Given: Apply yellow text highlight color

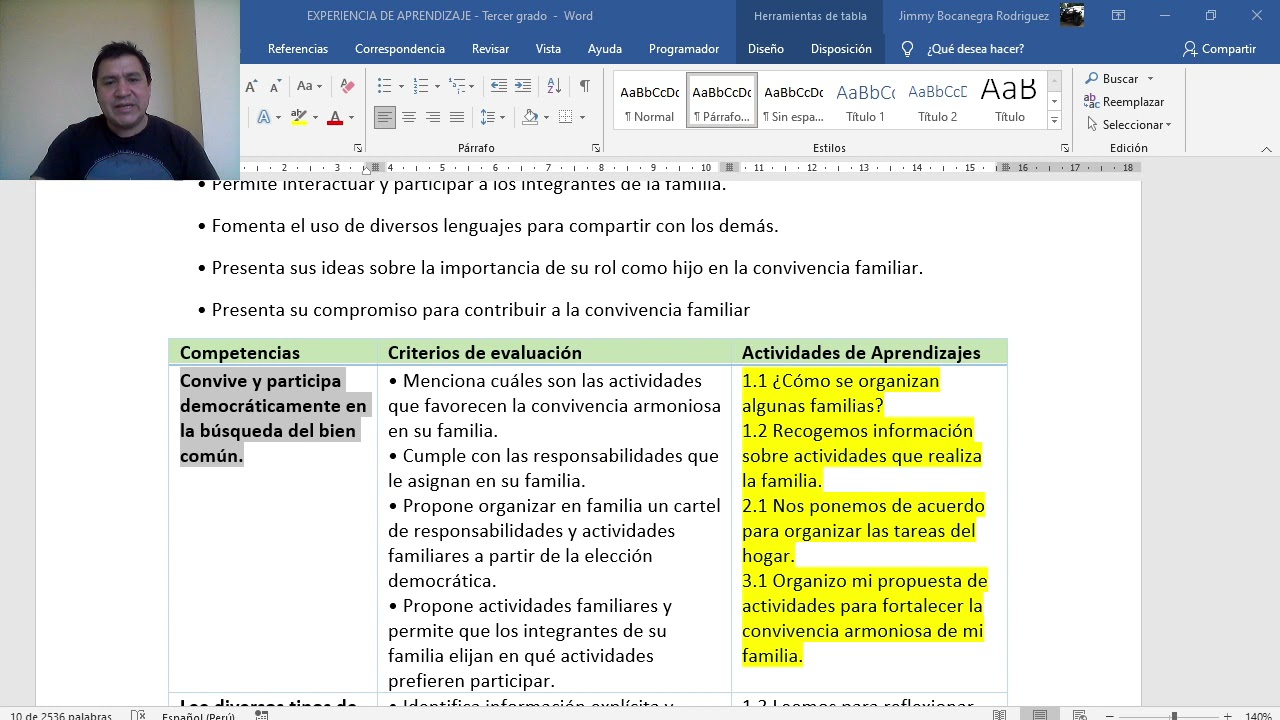Looking at the screenshot, I should click(299, 117).
